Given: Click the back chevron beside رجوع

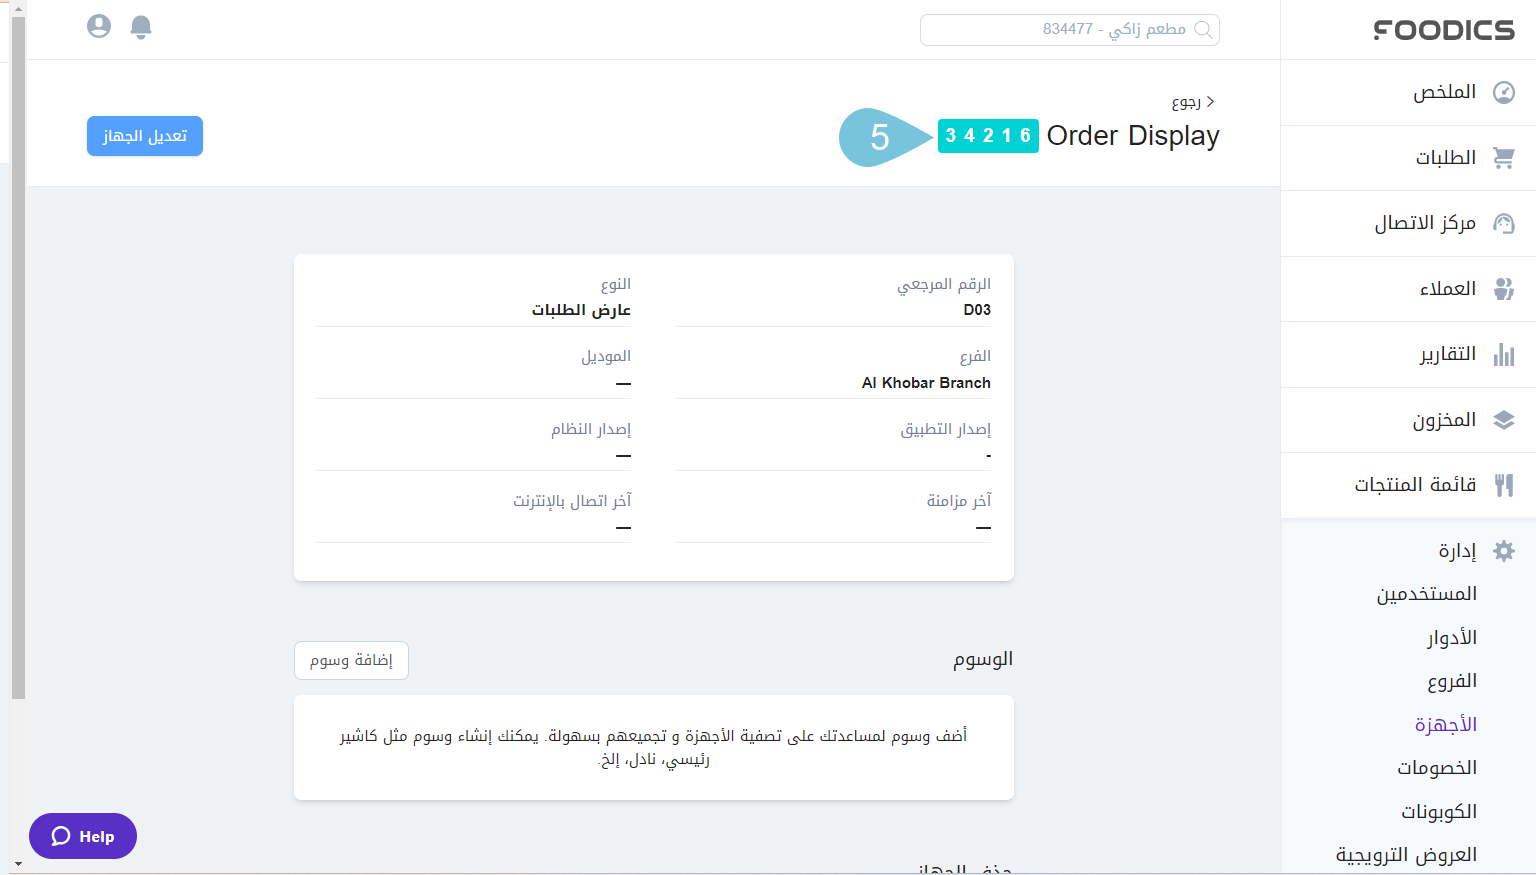Looking at the screenshot, I should click(1211, 102).
